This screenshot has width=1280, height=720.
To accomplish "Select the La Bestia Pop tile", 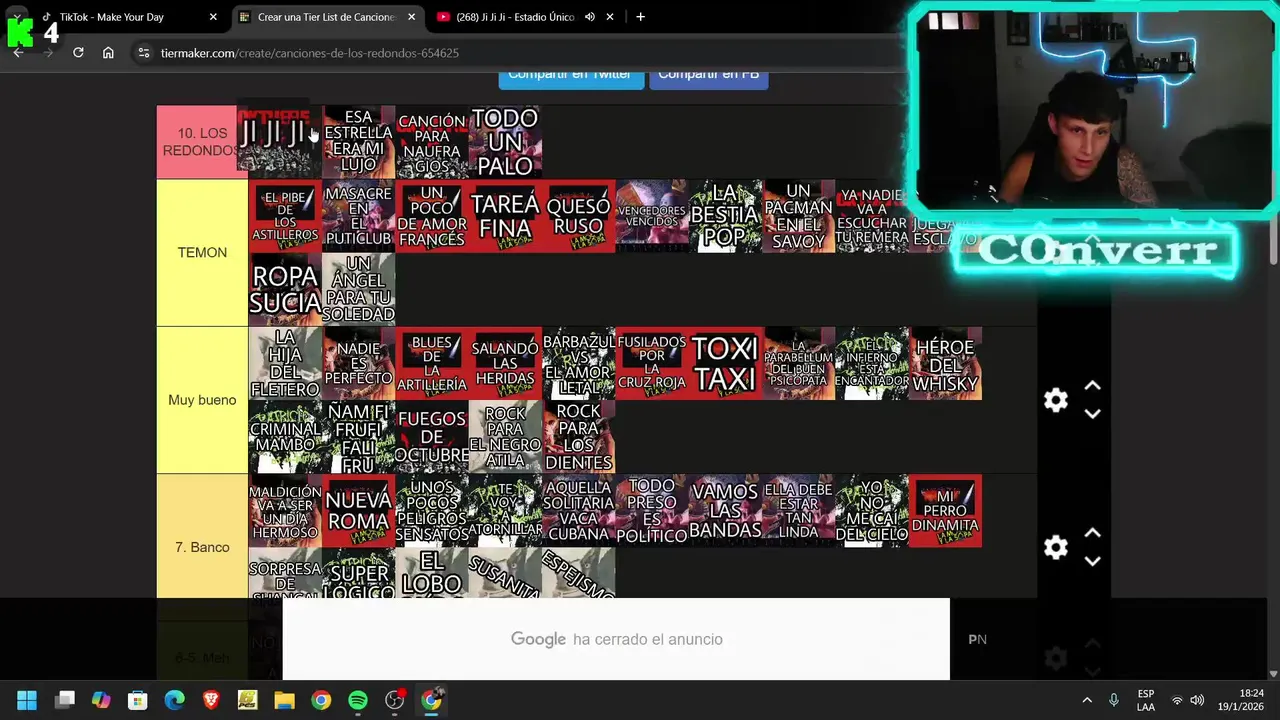I will click(725, 216).
